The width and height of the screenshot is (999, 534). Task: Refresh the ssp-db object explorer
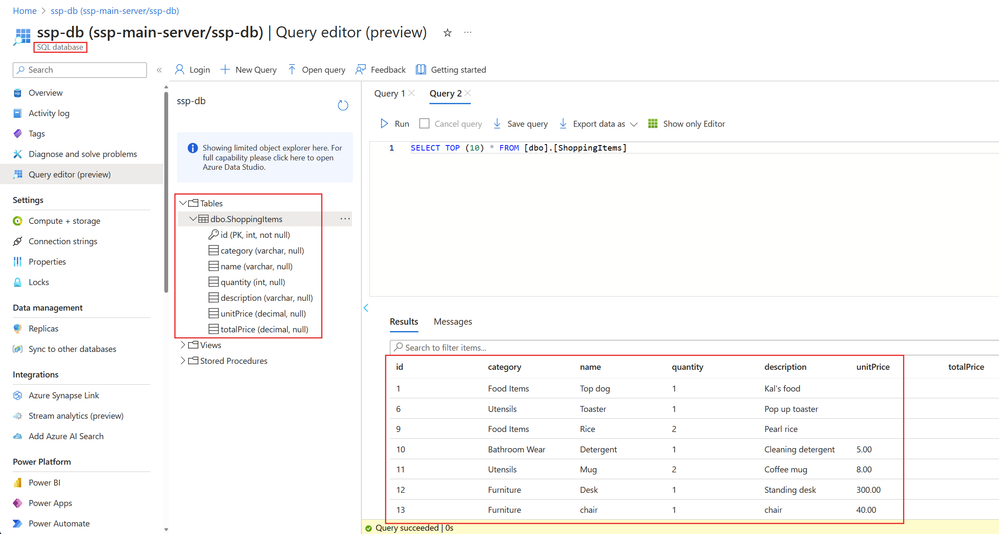(x=343, y=105)
